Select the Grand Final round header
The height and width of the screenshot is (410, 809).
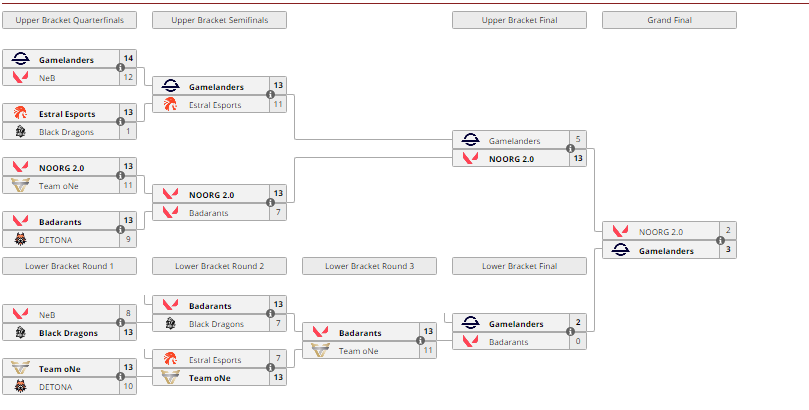pos(669,20)
